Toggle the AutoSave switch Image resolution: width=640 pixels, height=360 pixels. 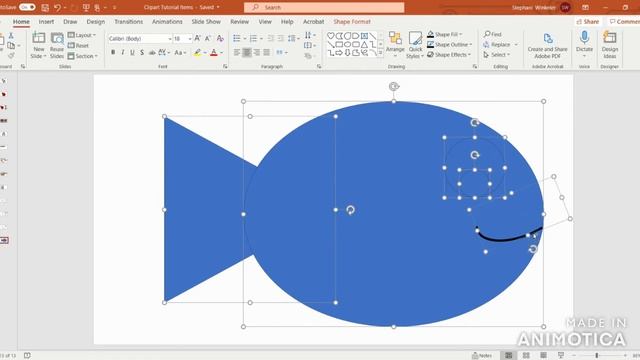(27, 7)
